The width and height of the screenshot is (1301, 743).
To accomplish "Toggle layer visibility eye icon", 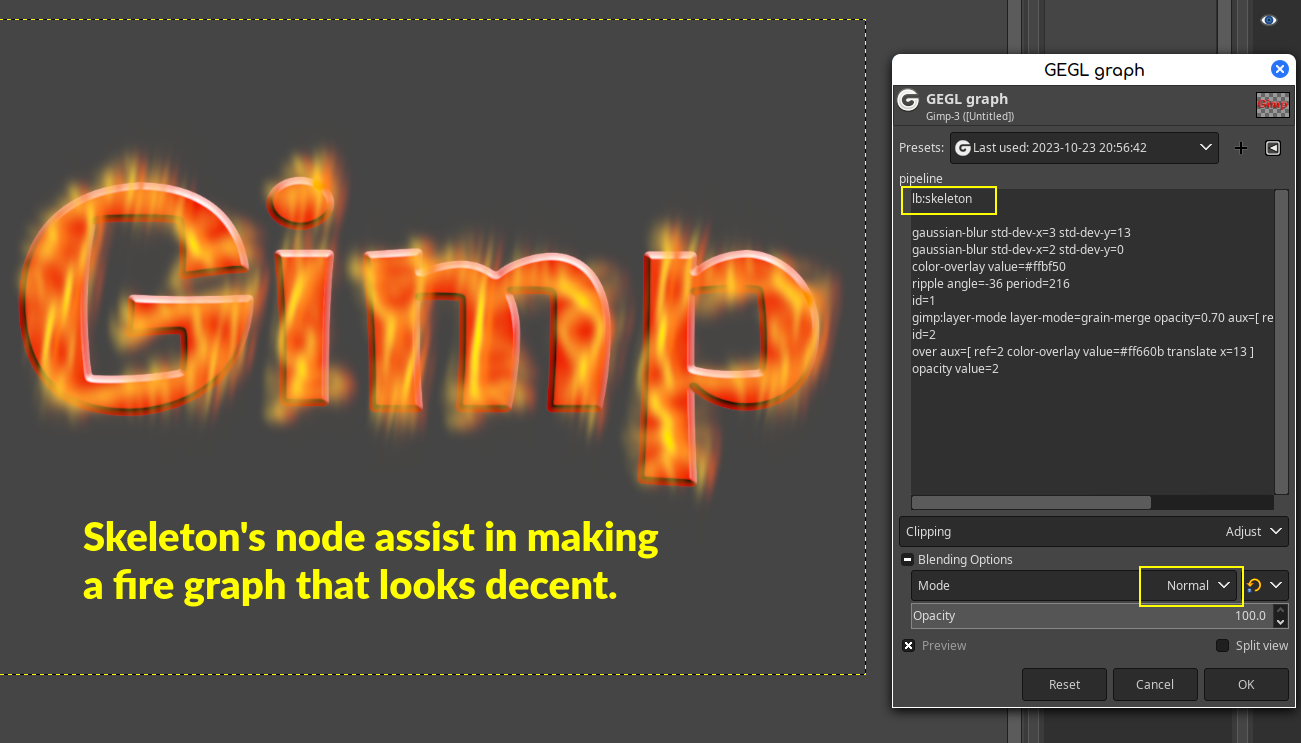I will click(1269, 20).
